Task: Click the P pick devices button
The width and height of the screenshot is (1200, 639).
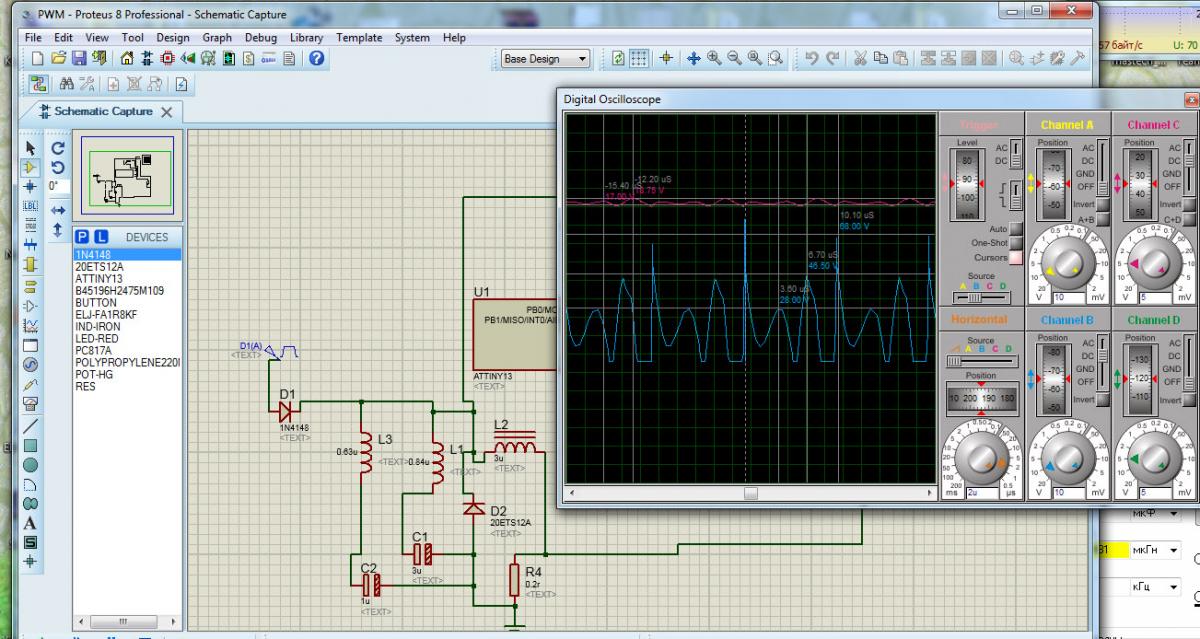Action: [x=84, y=237]
